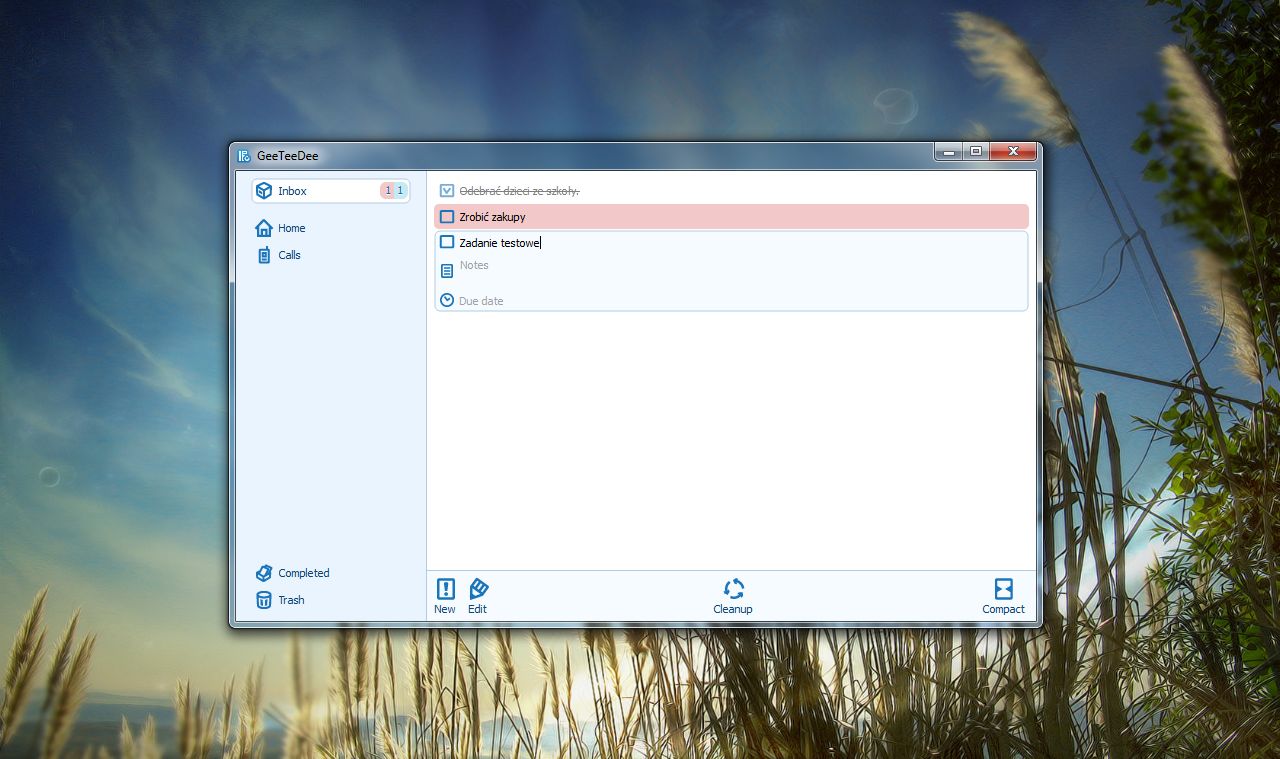
Task: Click the red Inbox overdue count badge
Action: [x=388, y=191]
